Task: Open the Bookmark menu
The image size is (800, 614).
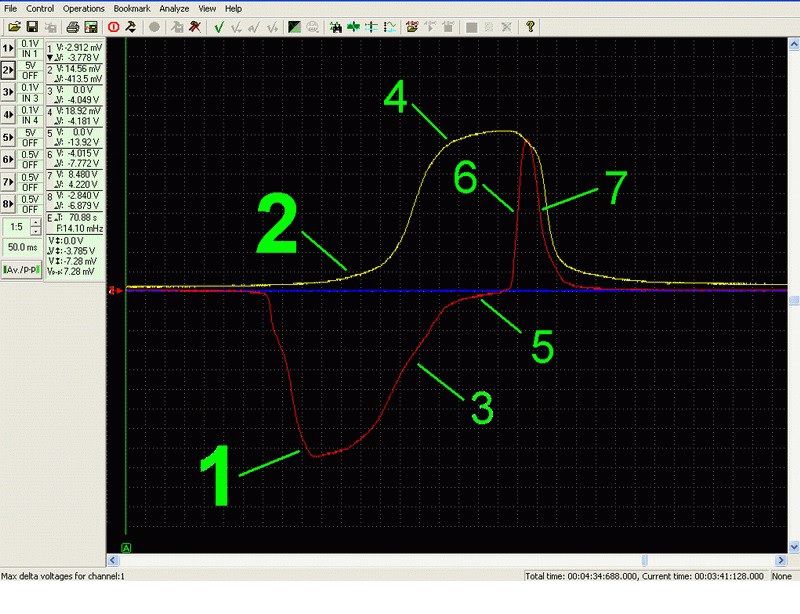Action: pyautogui.click(x=132, y=9)
